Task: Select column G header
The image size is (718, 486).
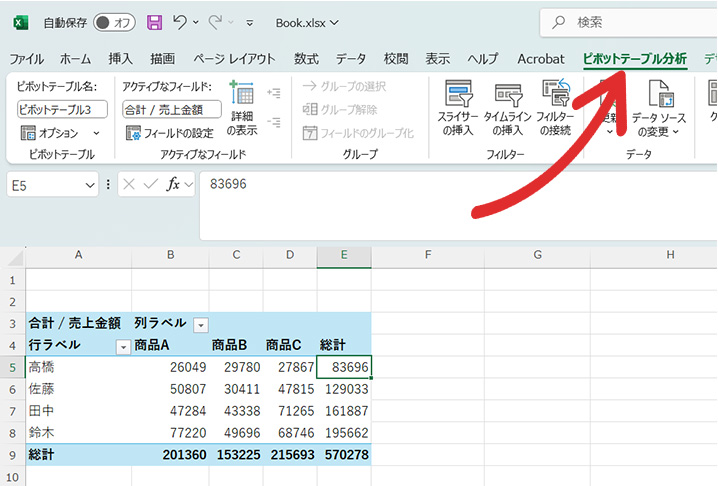Action: pyautogui.click(x=538, y=255)
